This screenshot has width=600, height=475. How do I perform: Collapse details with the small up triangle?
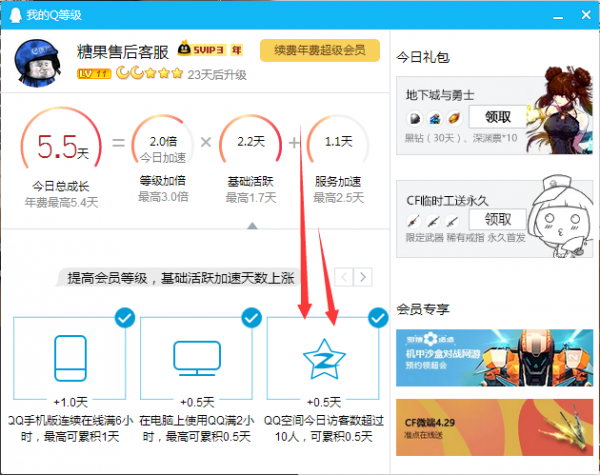coord(252,226)
